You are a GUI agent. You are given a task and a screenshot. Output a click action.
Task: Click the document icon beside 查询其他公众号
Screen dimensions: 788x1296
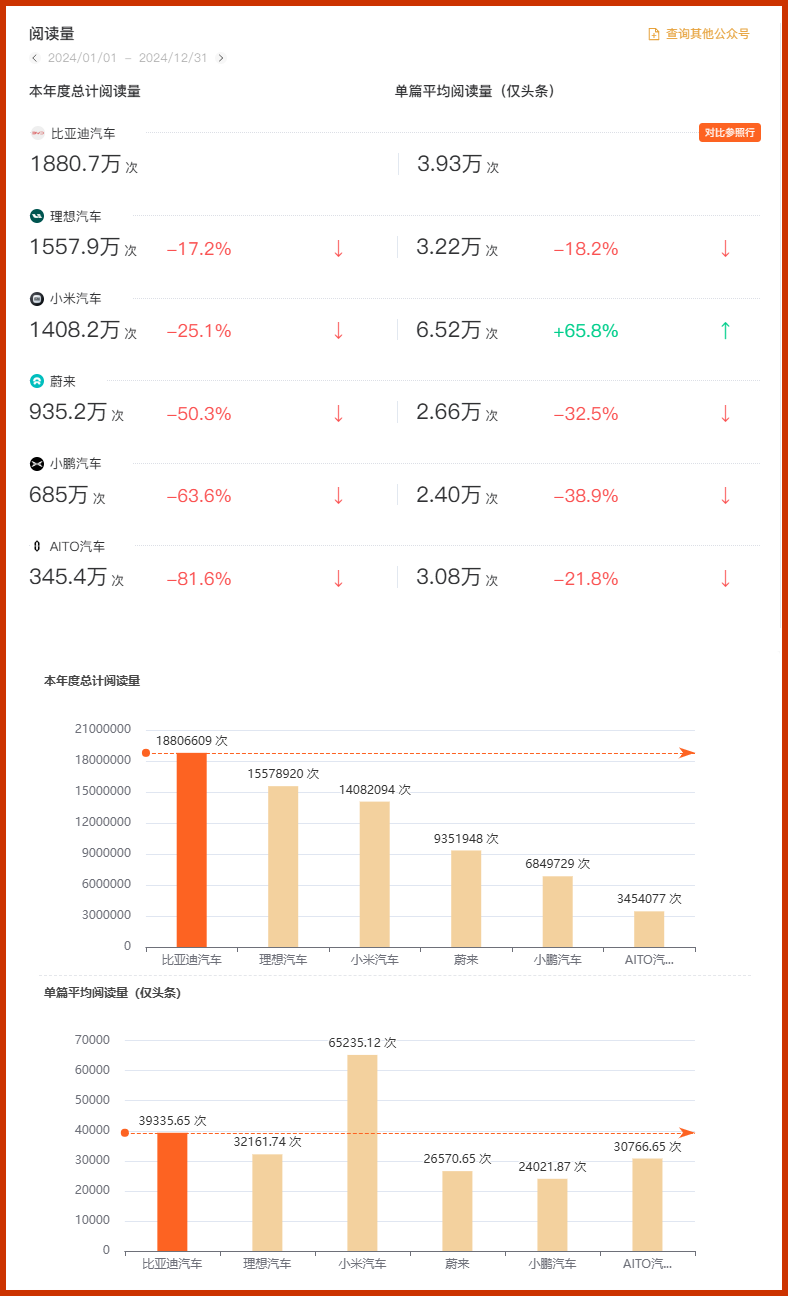click(654, 34)
